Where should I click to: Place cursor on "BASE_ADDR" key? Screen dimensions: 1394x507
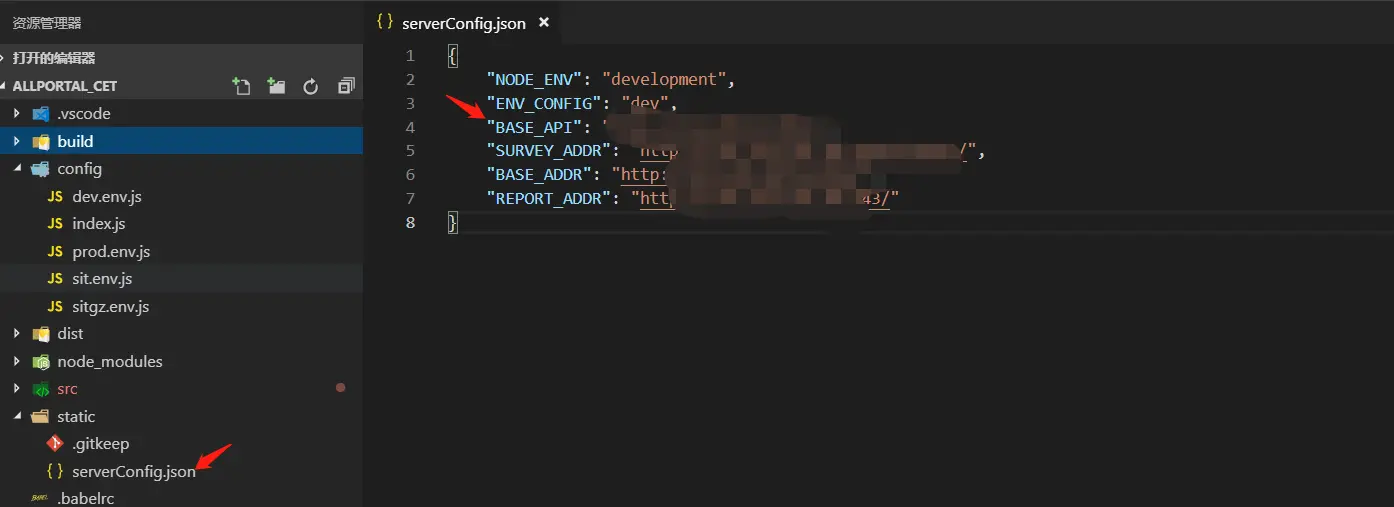click(538, 175)
